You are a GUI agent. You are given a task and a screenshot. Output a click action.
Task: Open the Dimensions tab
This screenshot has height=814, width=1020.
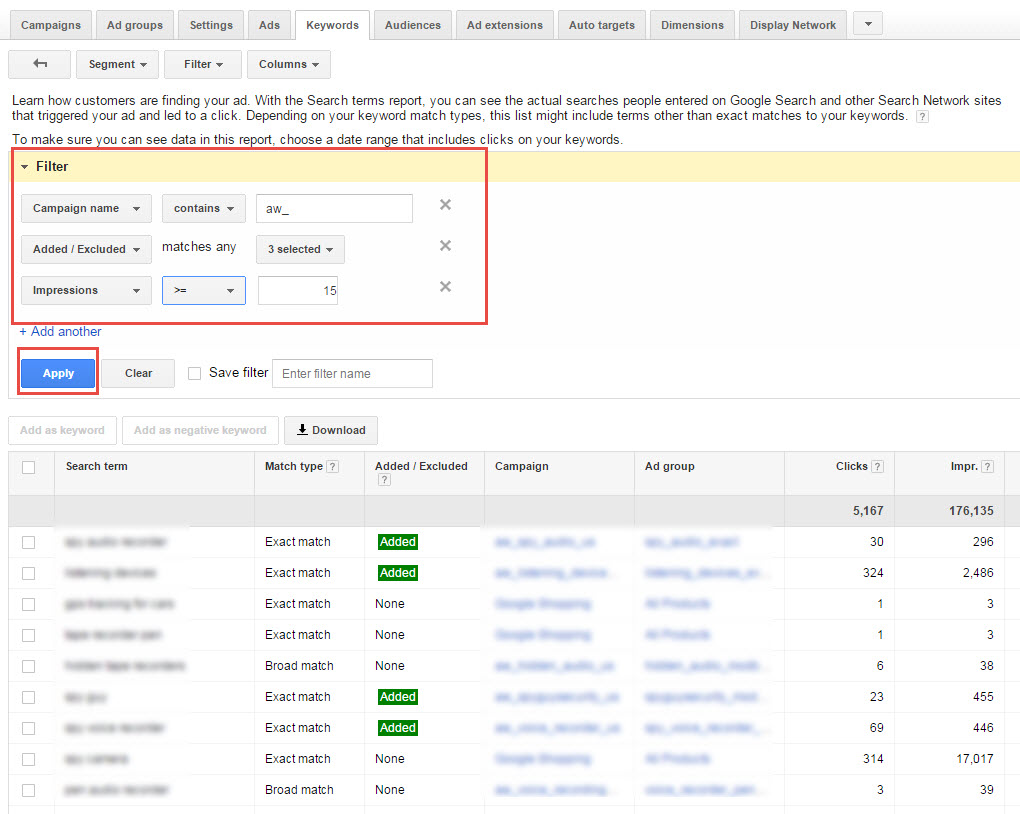tap(692, 25)
